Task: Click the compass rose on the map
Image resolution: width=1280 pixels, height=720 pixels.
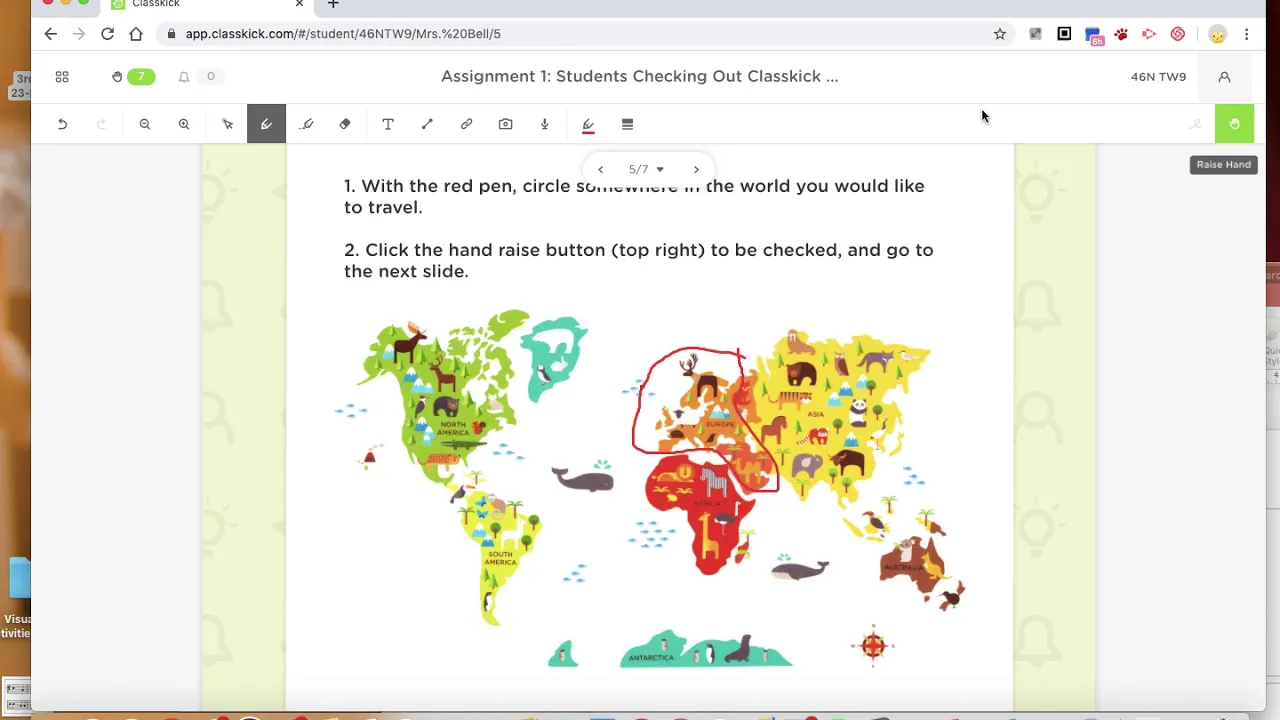Action: pyautogui.click(x=873, y=646)
